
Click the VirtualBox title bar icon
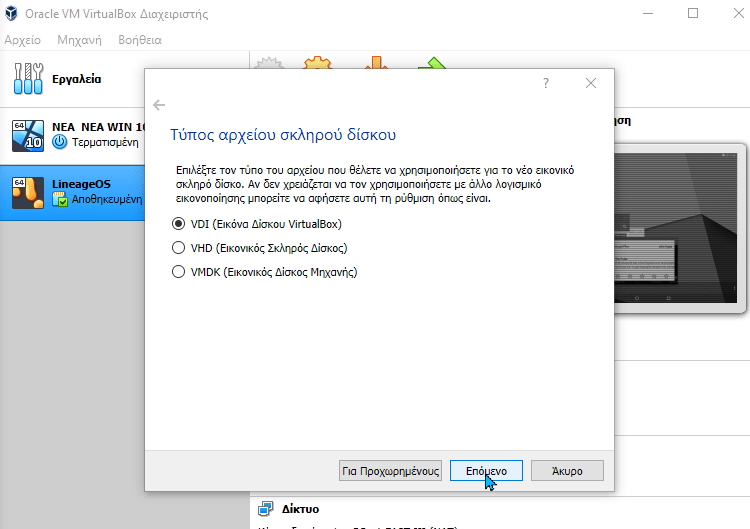coord(11,13)
